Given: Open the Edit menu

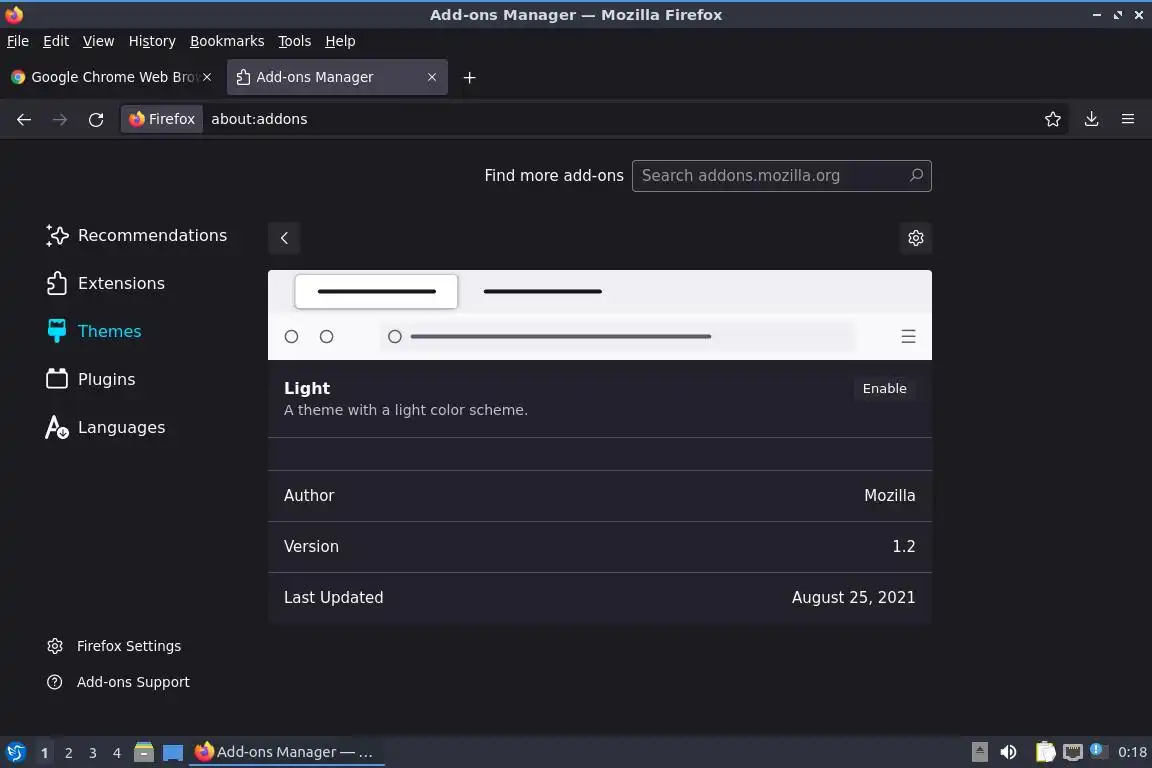Looking at the screenshot, I should point(56,41).
